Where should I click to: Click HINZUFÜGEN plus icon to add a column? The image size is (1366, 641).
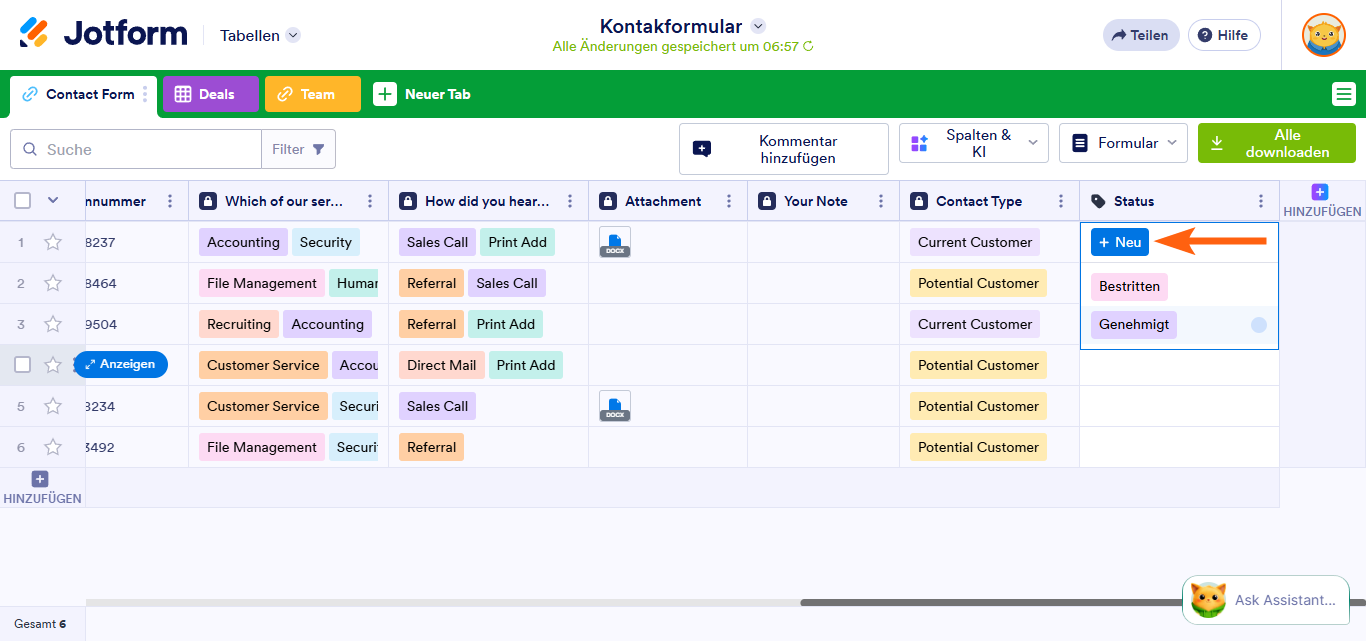(x=1320, y=191)
